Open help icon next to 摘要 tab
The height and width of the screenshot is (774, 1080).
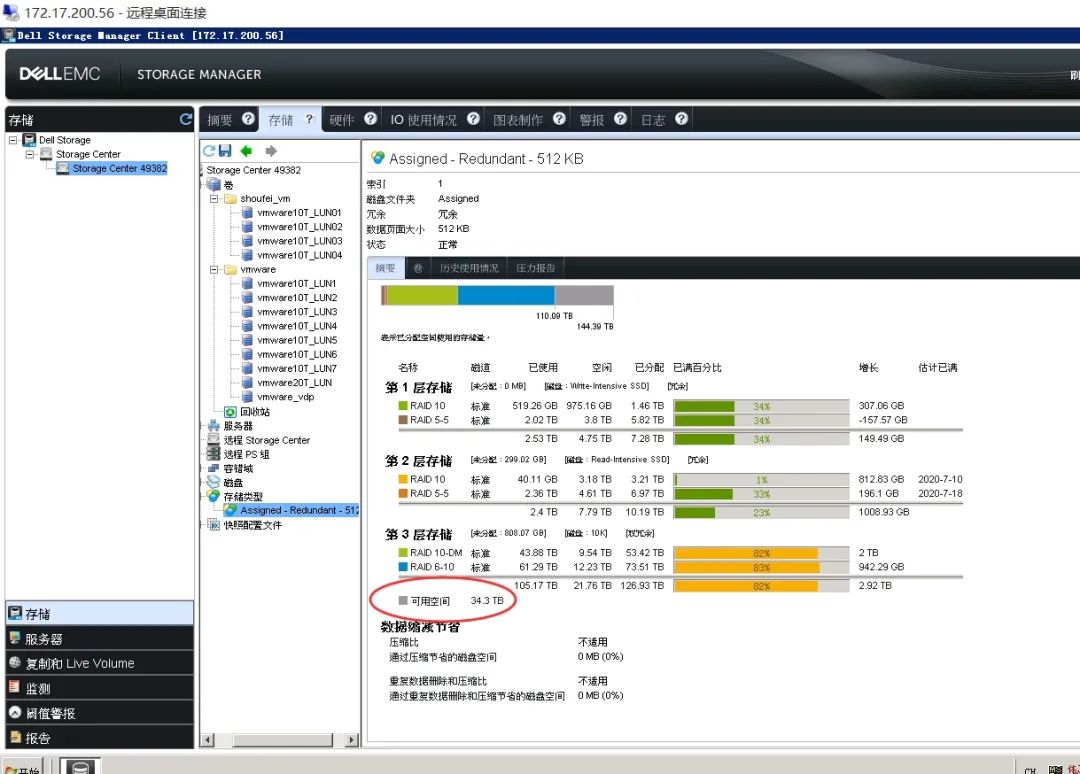(248, 118)
